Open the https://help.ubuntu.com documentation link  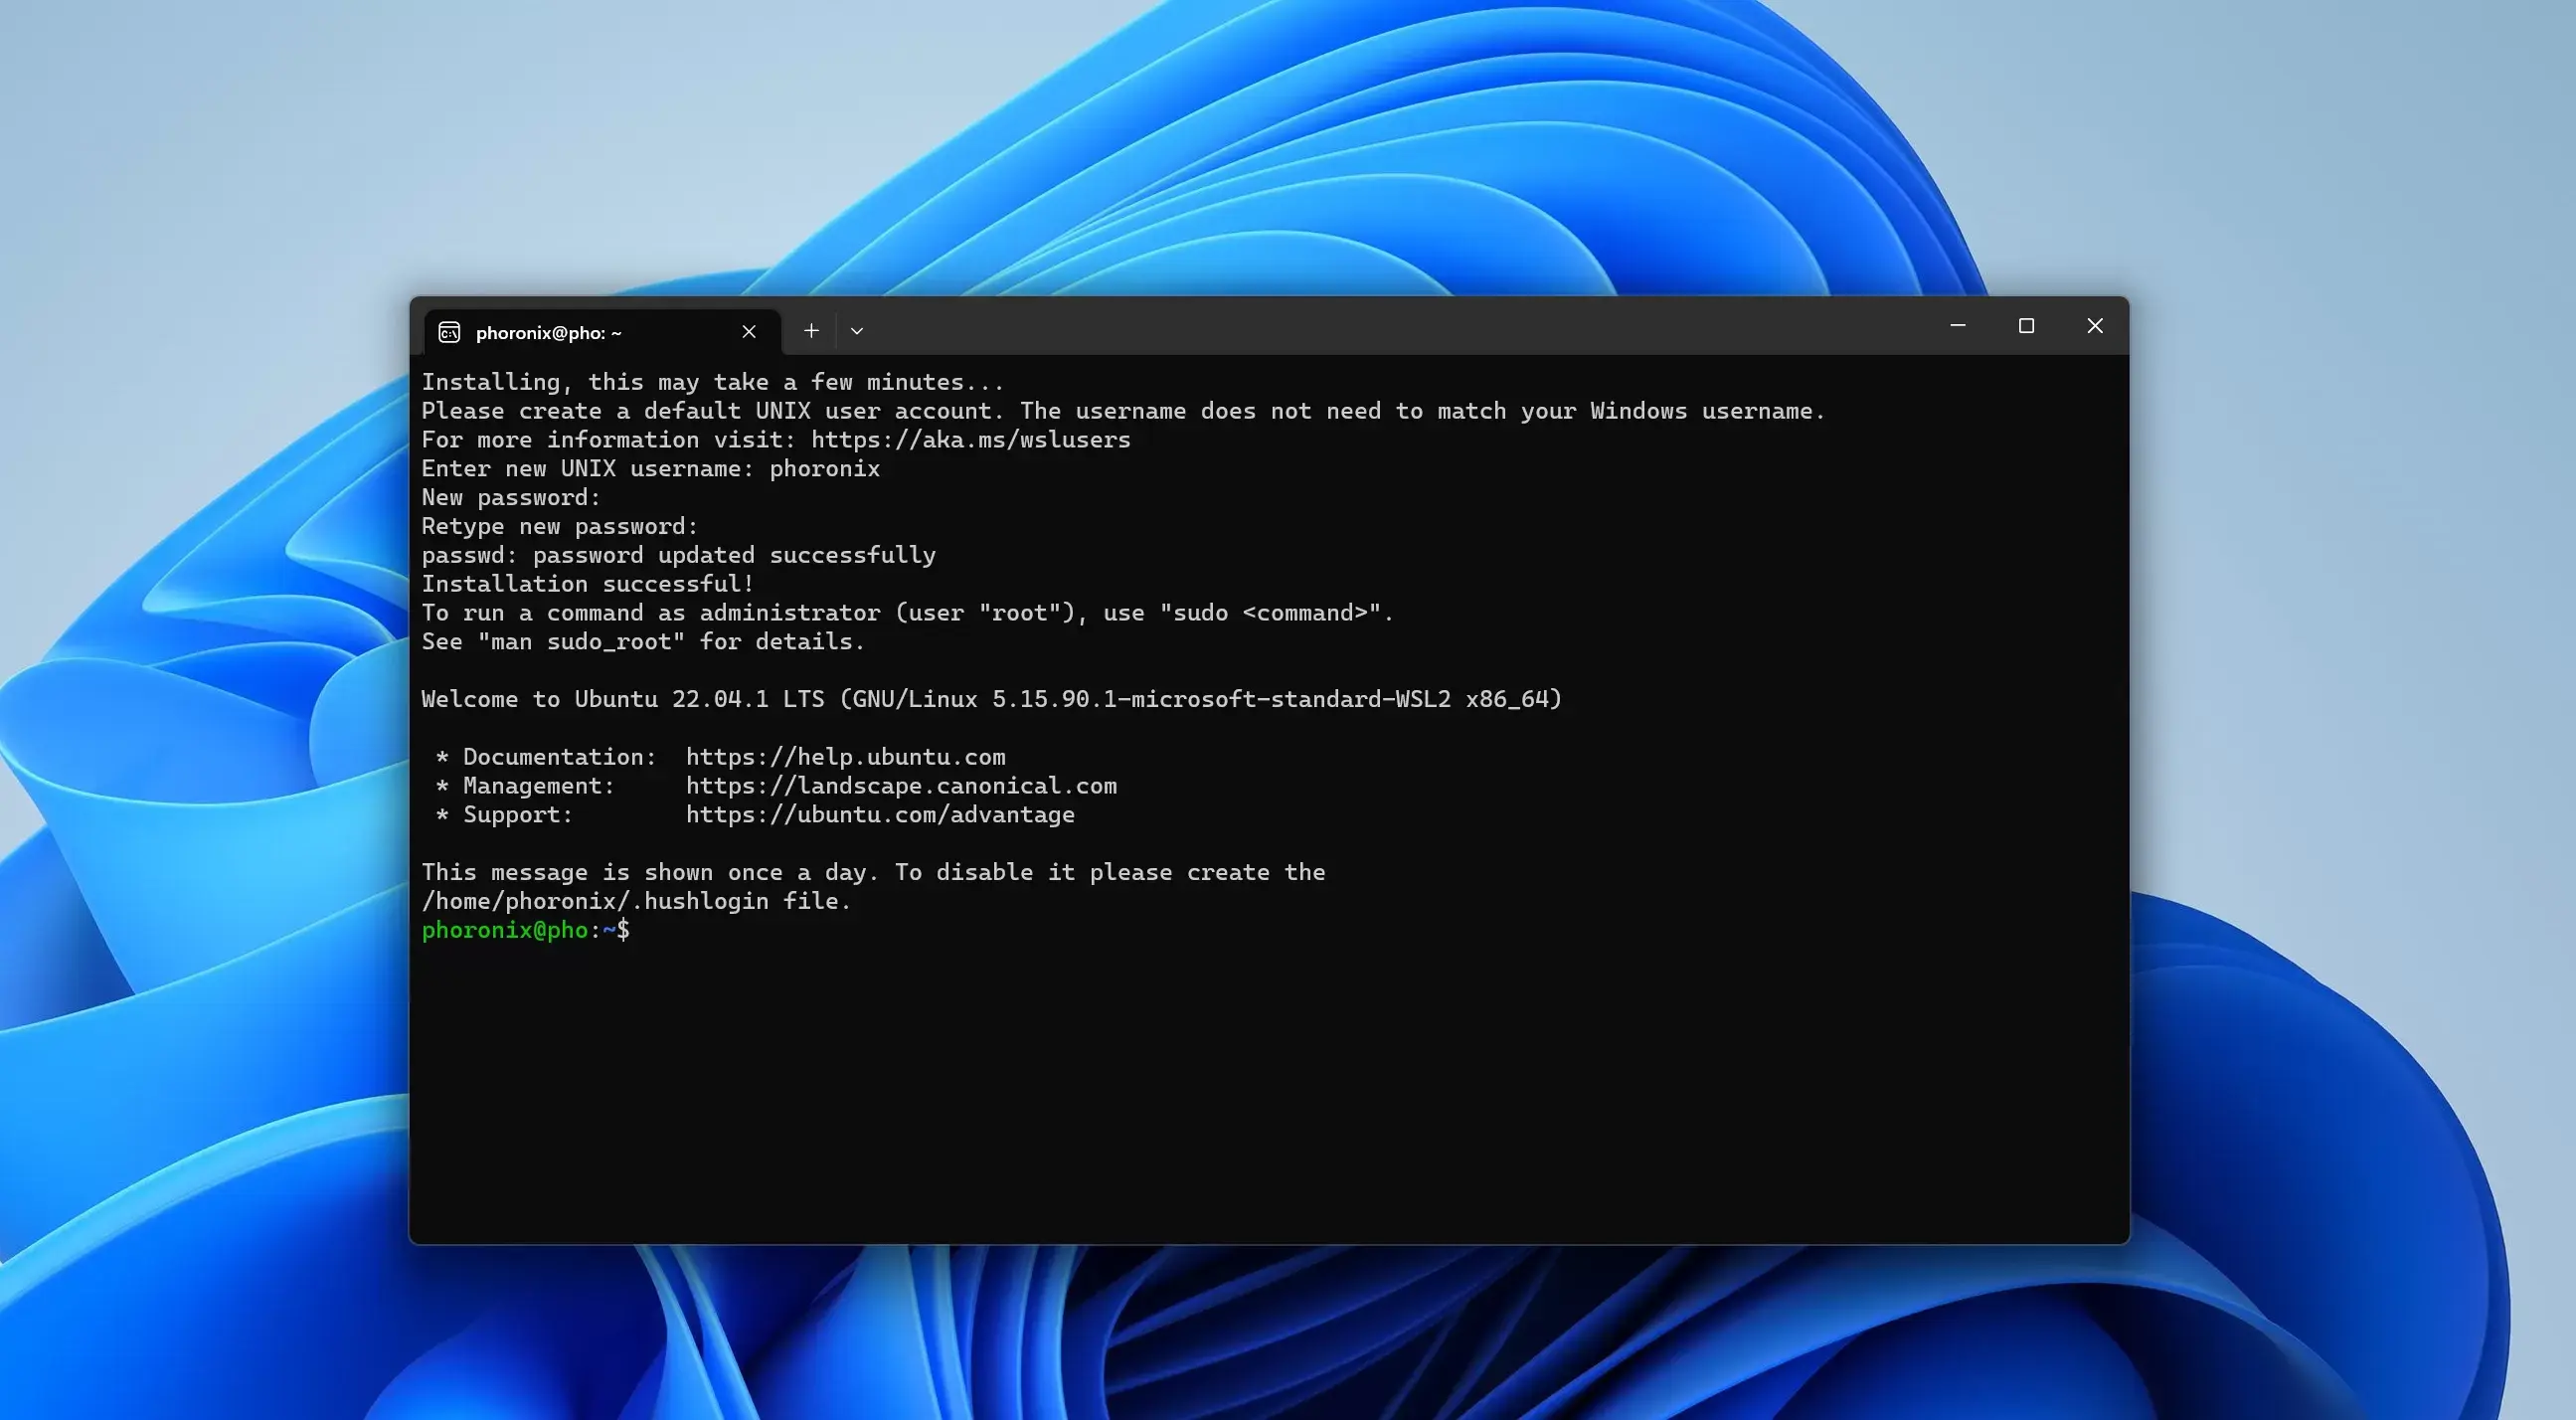846,757
